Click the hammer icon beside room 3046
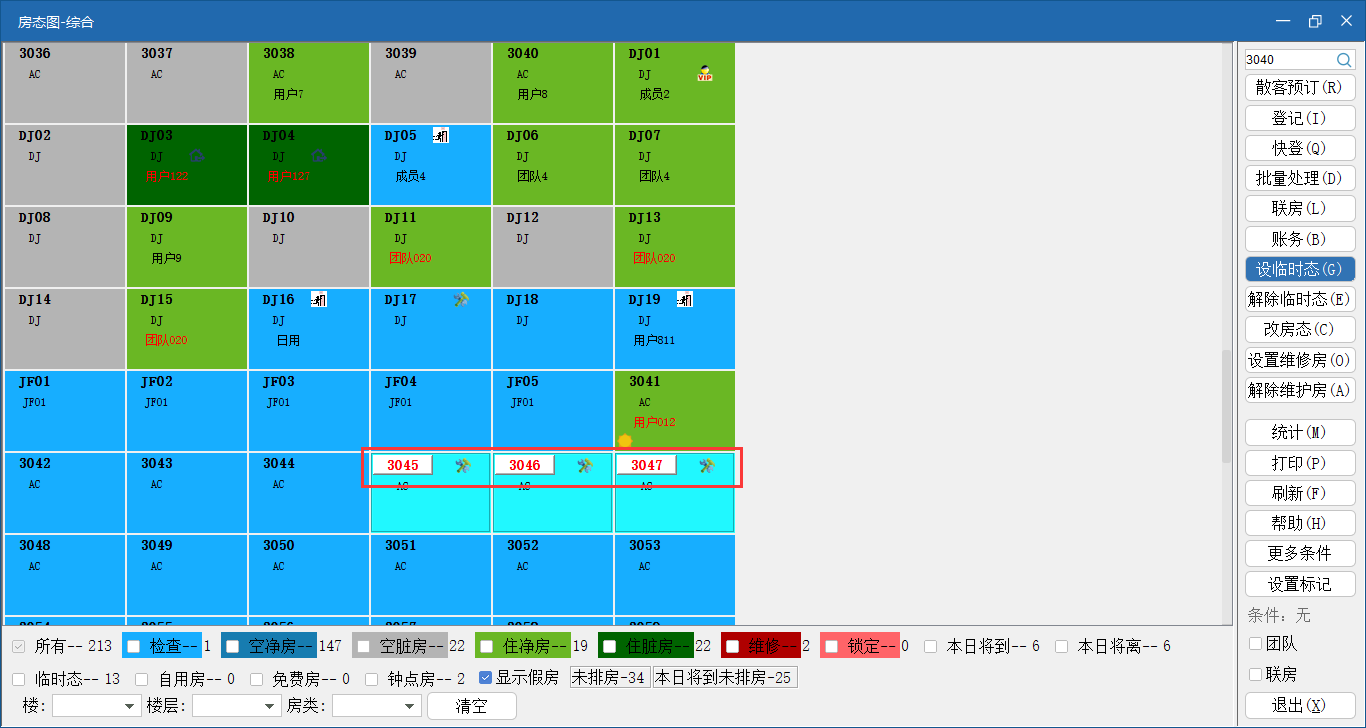Image resolution: width=1366 pixels, height=728 pixels. 585,465
